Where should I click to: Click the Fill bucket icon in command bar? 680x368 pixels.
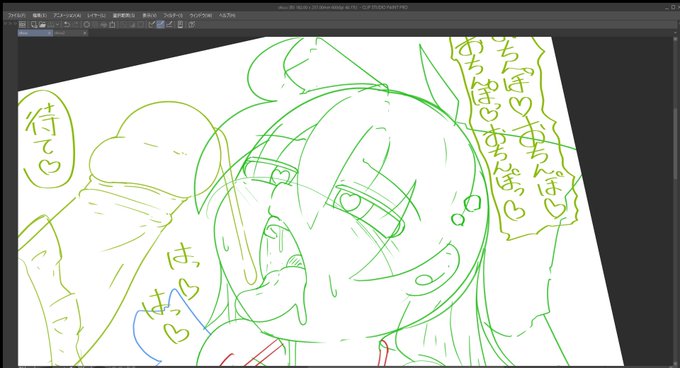(x=103, y=25)
